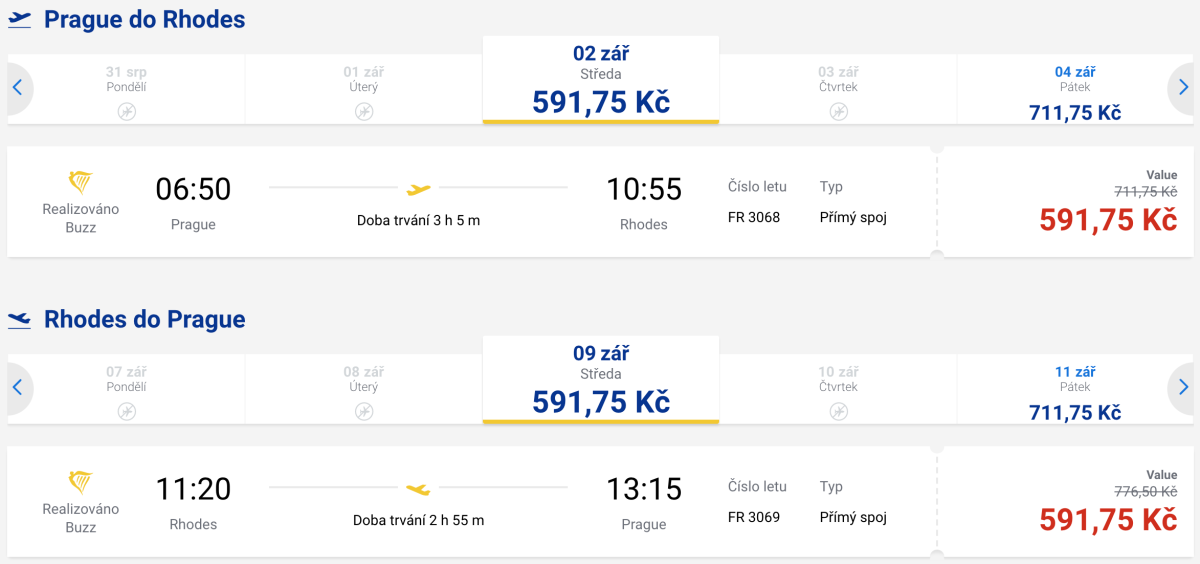The height and width of the screenshot is (564, 1200).
Task: Select the 11 zář Pátek return date
Action: (x=1075, y=392)
